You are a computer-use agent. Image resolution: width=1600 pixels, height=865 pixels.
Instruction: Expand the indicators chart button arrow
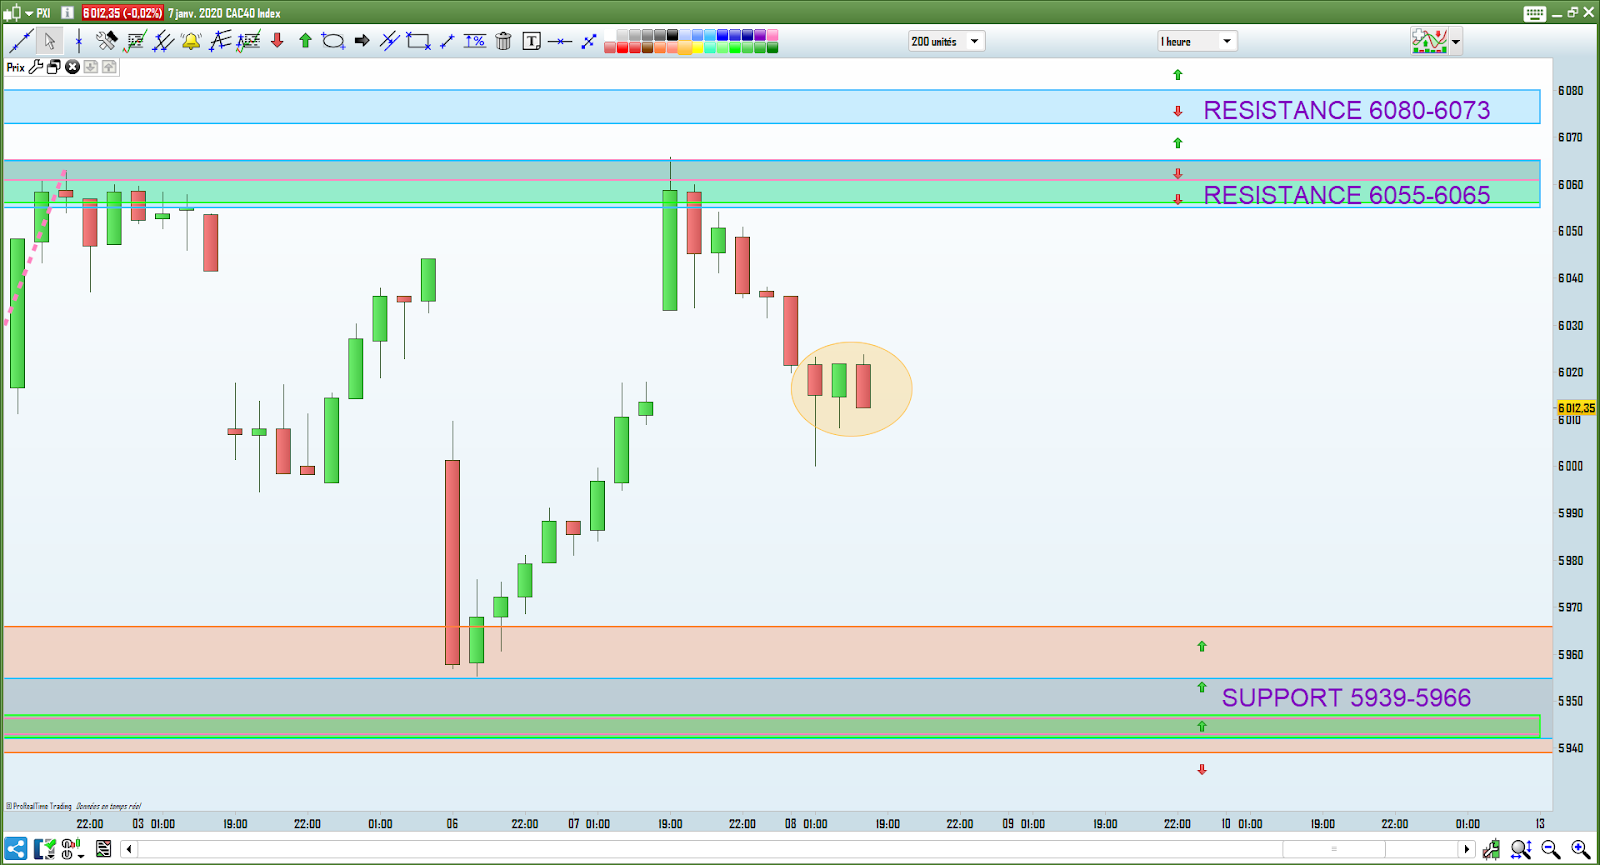(1456, 42)
